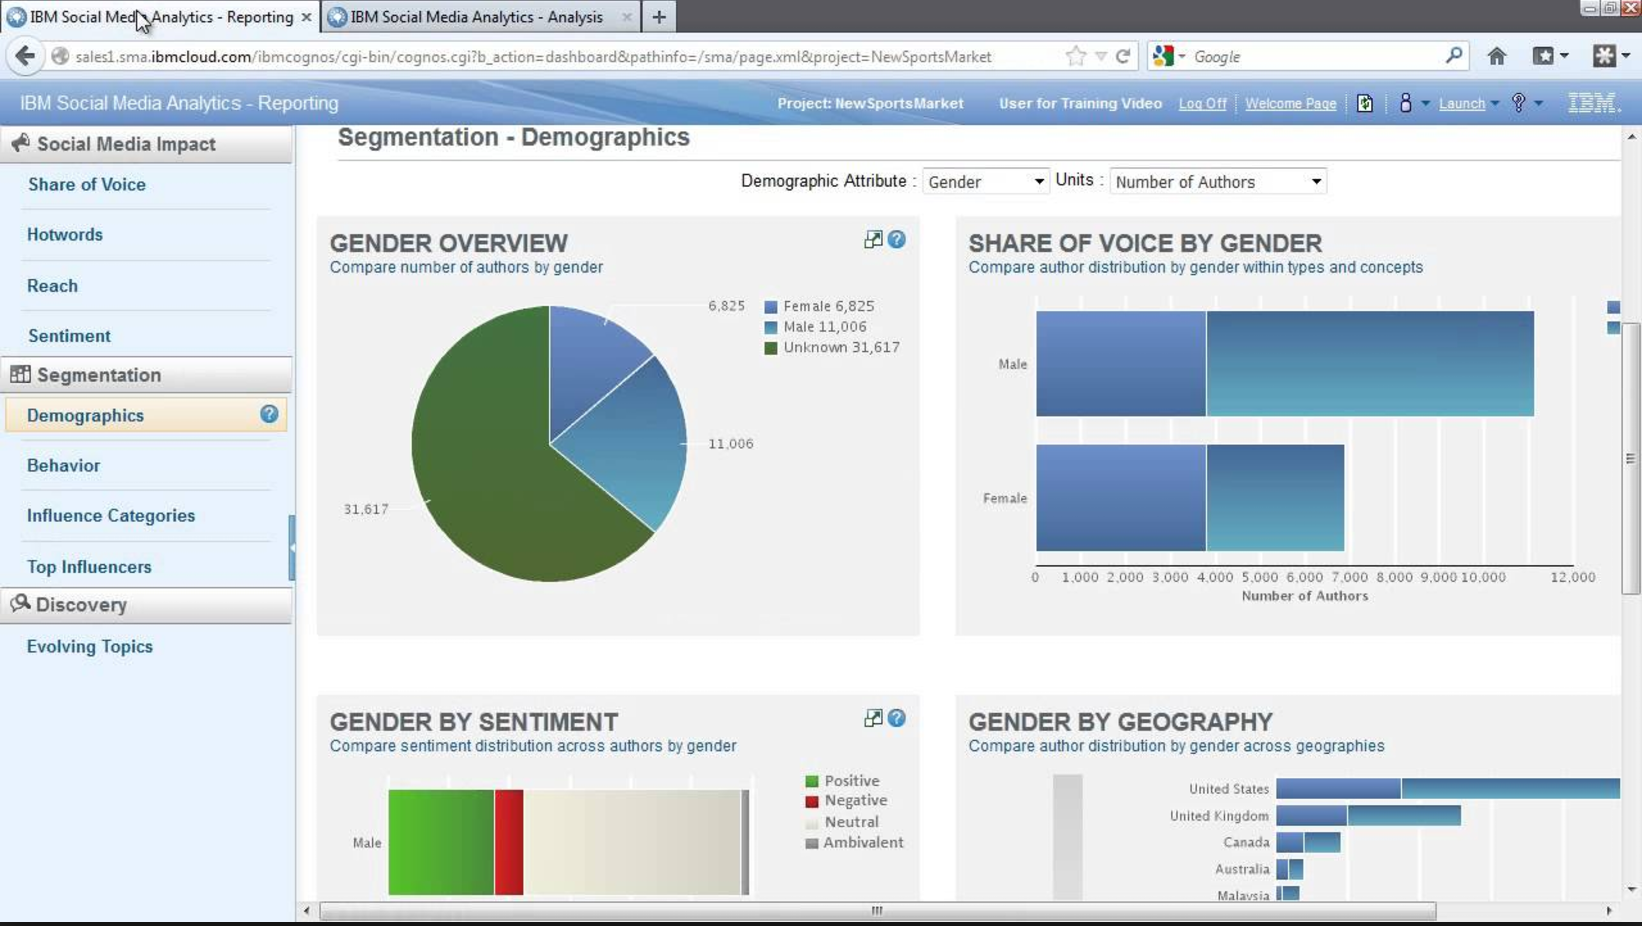This screenshot has width=1642, height=926.
Task: Open Hotwords report
Action: click(x=65, y=234)
